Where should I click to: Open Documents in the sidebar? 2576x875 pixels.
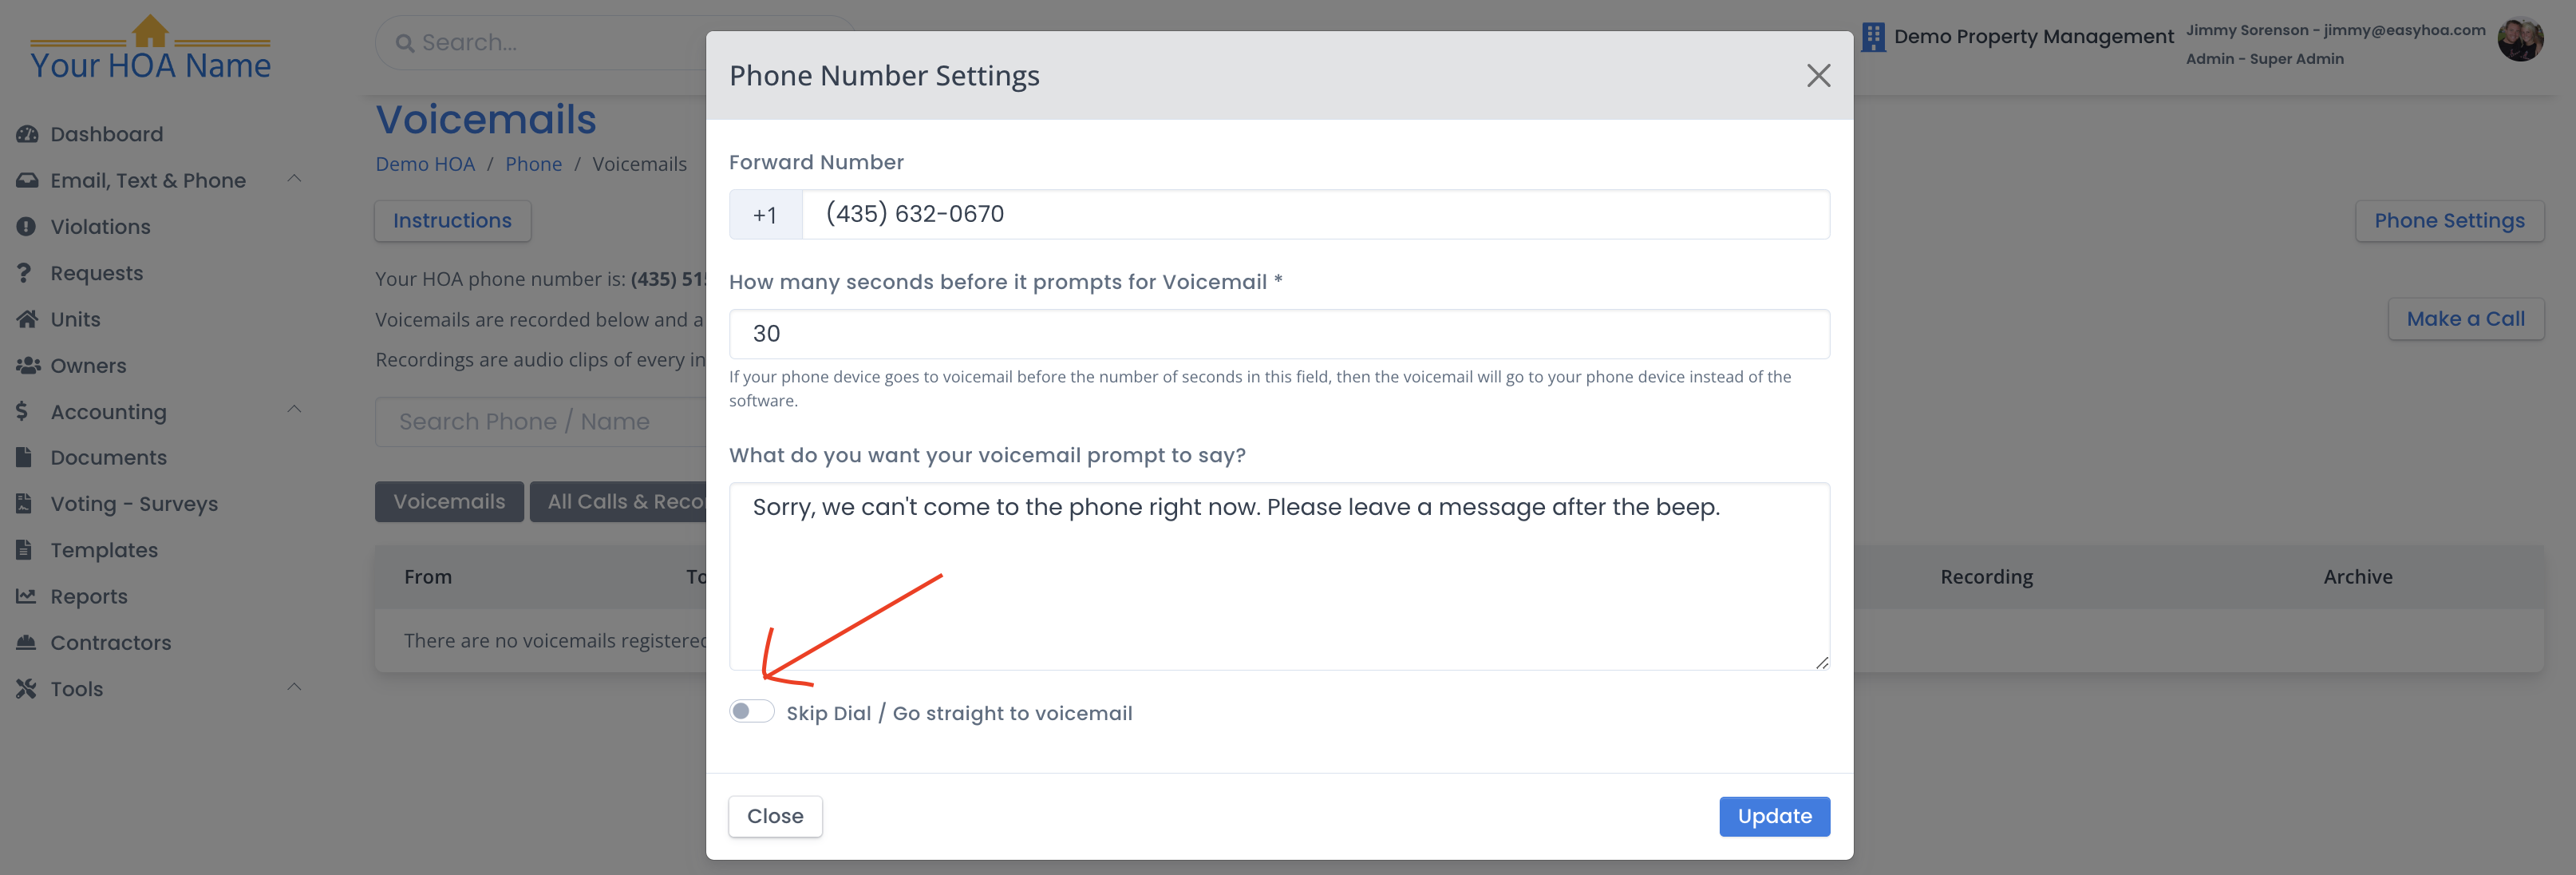(x=108, y=458)
